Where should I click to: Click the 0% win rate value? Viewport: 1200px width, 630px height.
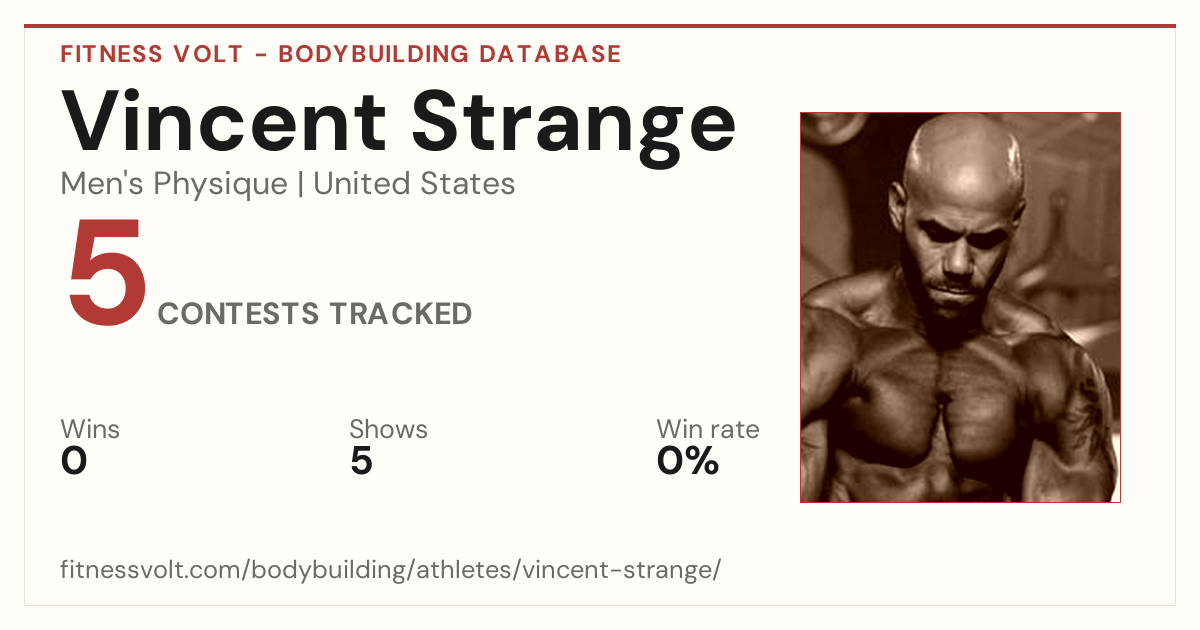click(688, 461)
